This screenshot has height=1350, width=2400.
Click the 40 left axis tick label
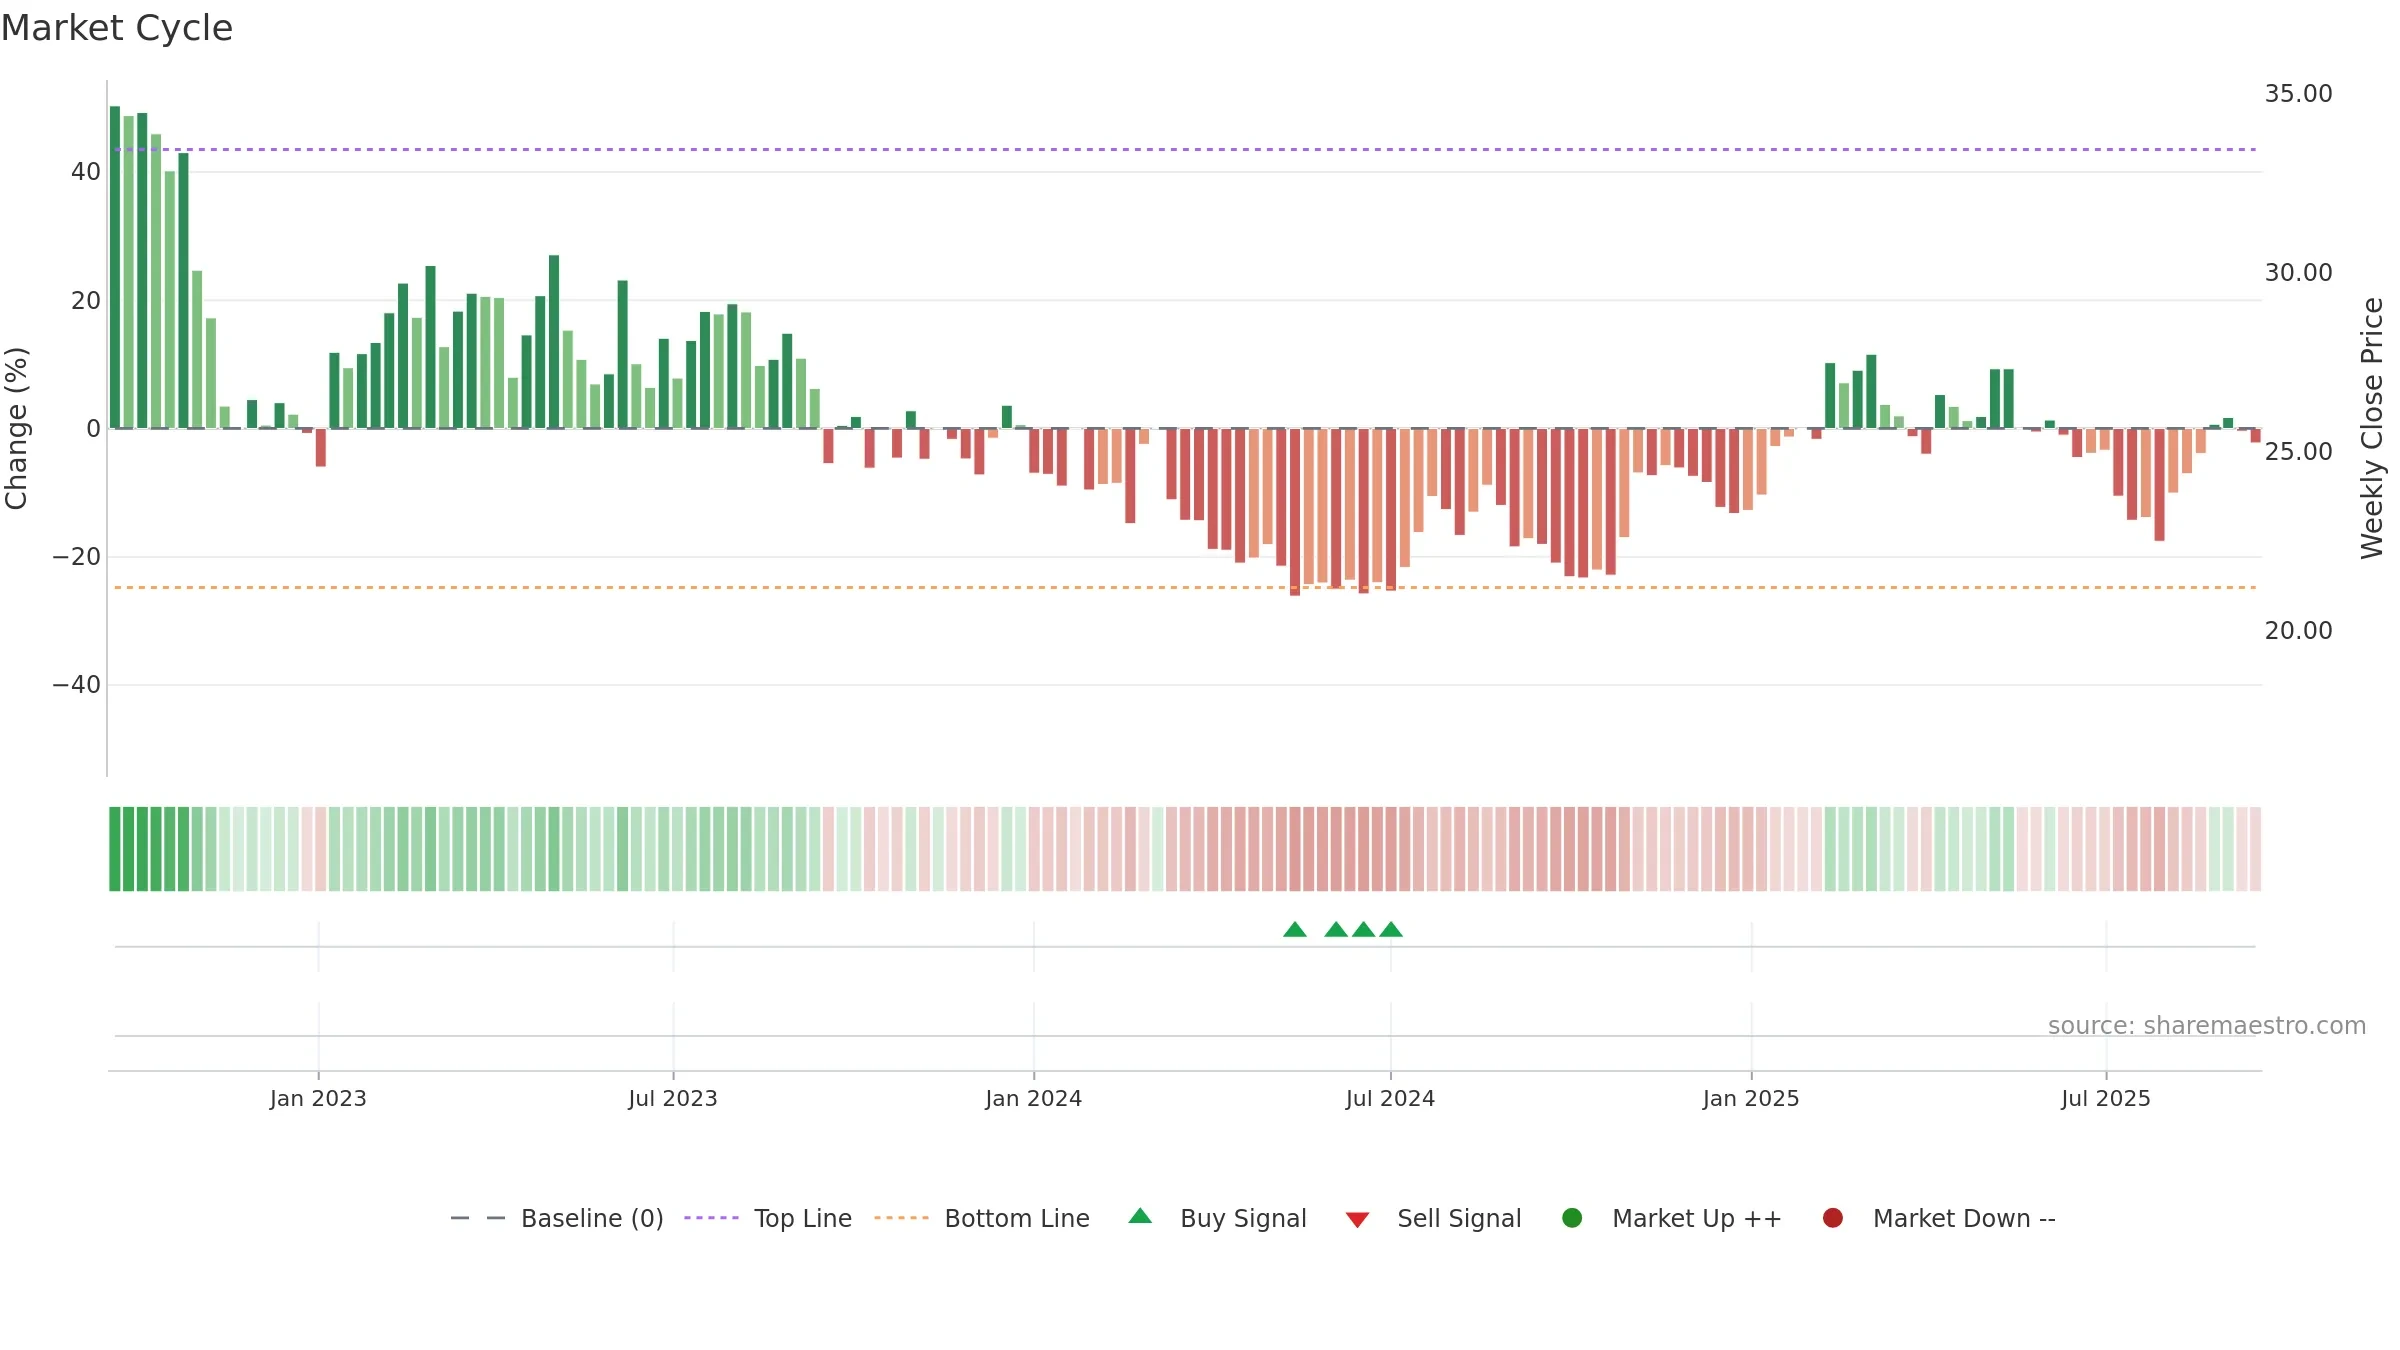click(x=86, y=172)
